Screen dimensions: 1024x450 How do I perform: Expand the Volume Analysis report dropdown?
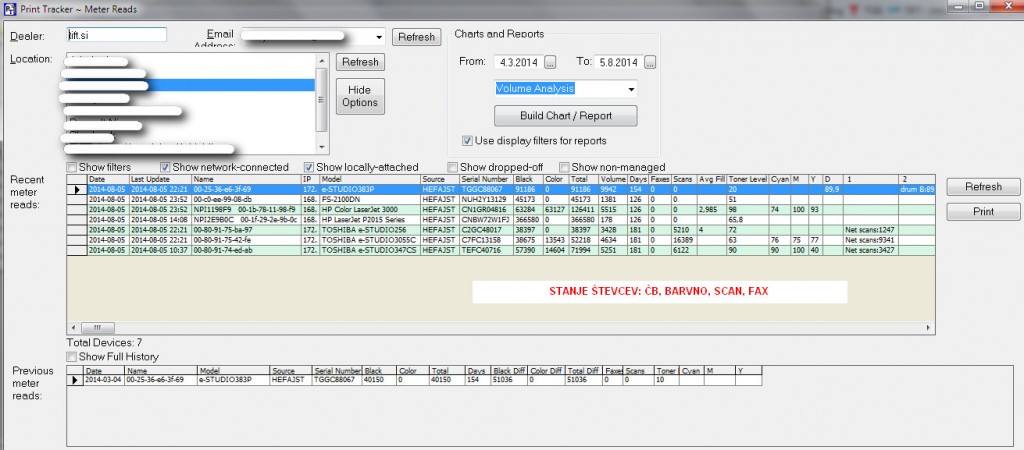click(x=631, y=89)
